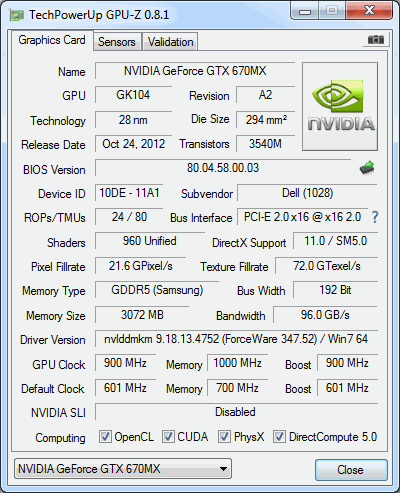Open the Validation tab

coord(170,42)
